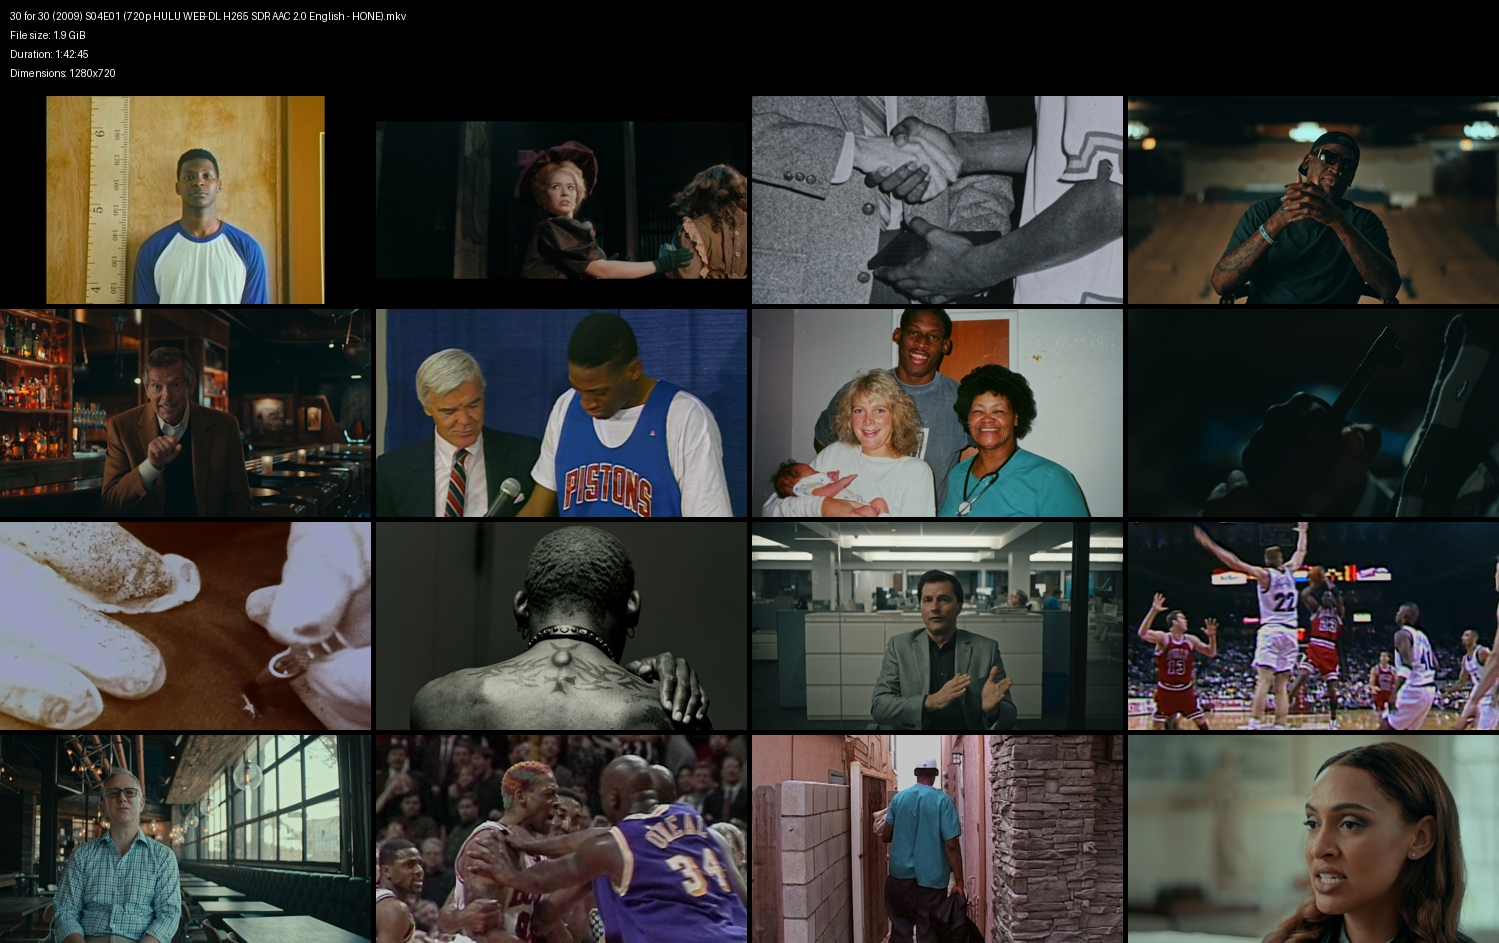
Task: Select the O'Neal 34 Lakers jersey thumbnail
Action: coord(561,839)
